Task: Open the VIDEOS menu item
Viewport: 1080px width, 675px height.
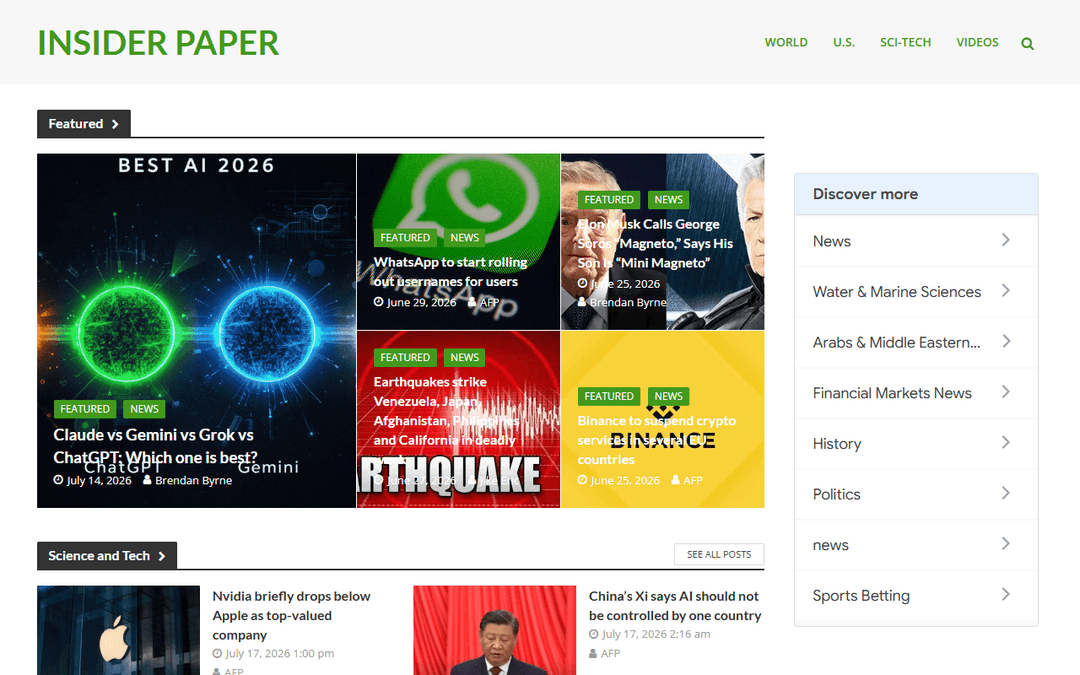Action: 977,42
